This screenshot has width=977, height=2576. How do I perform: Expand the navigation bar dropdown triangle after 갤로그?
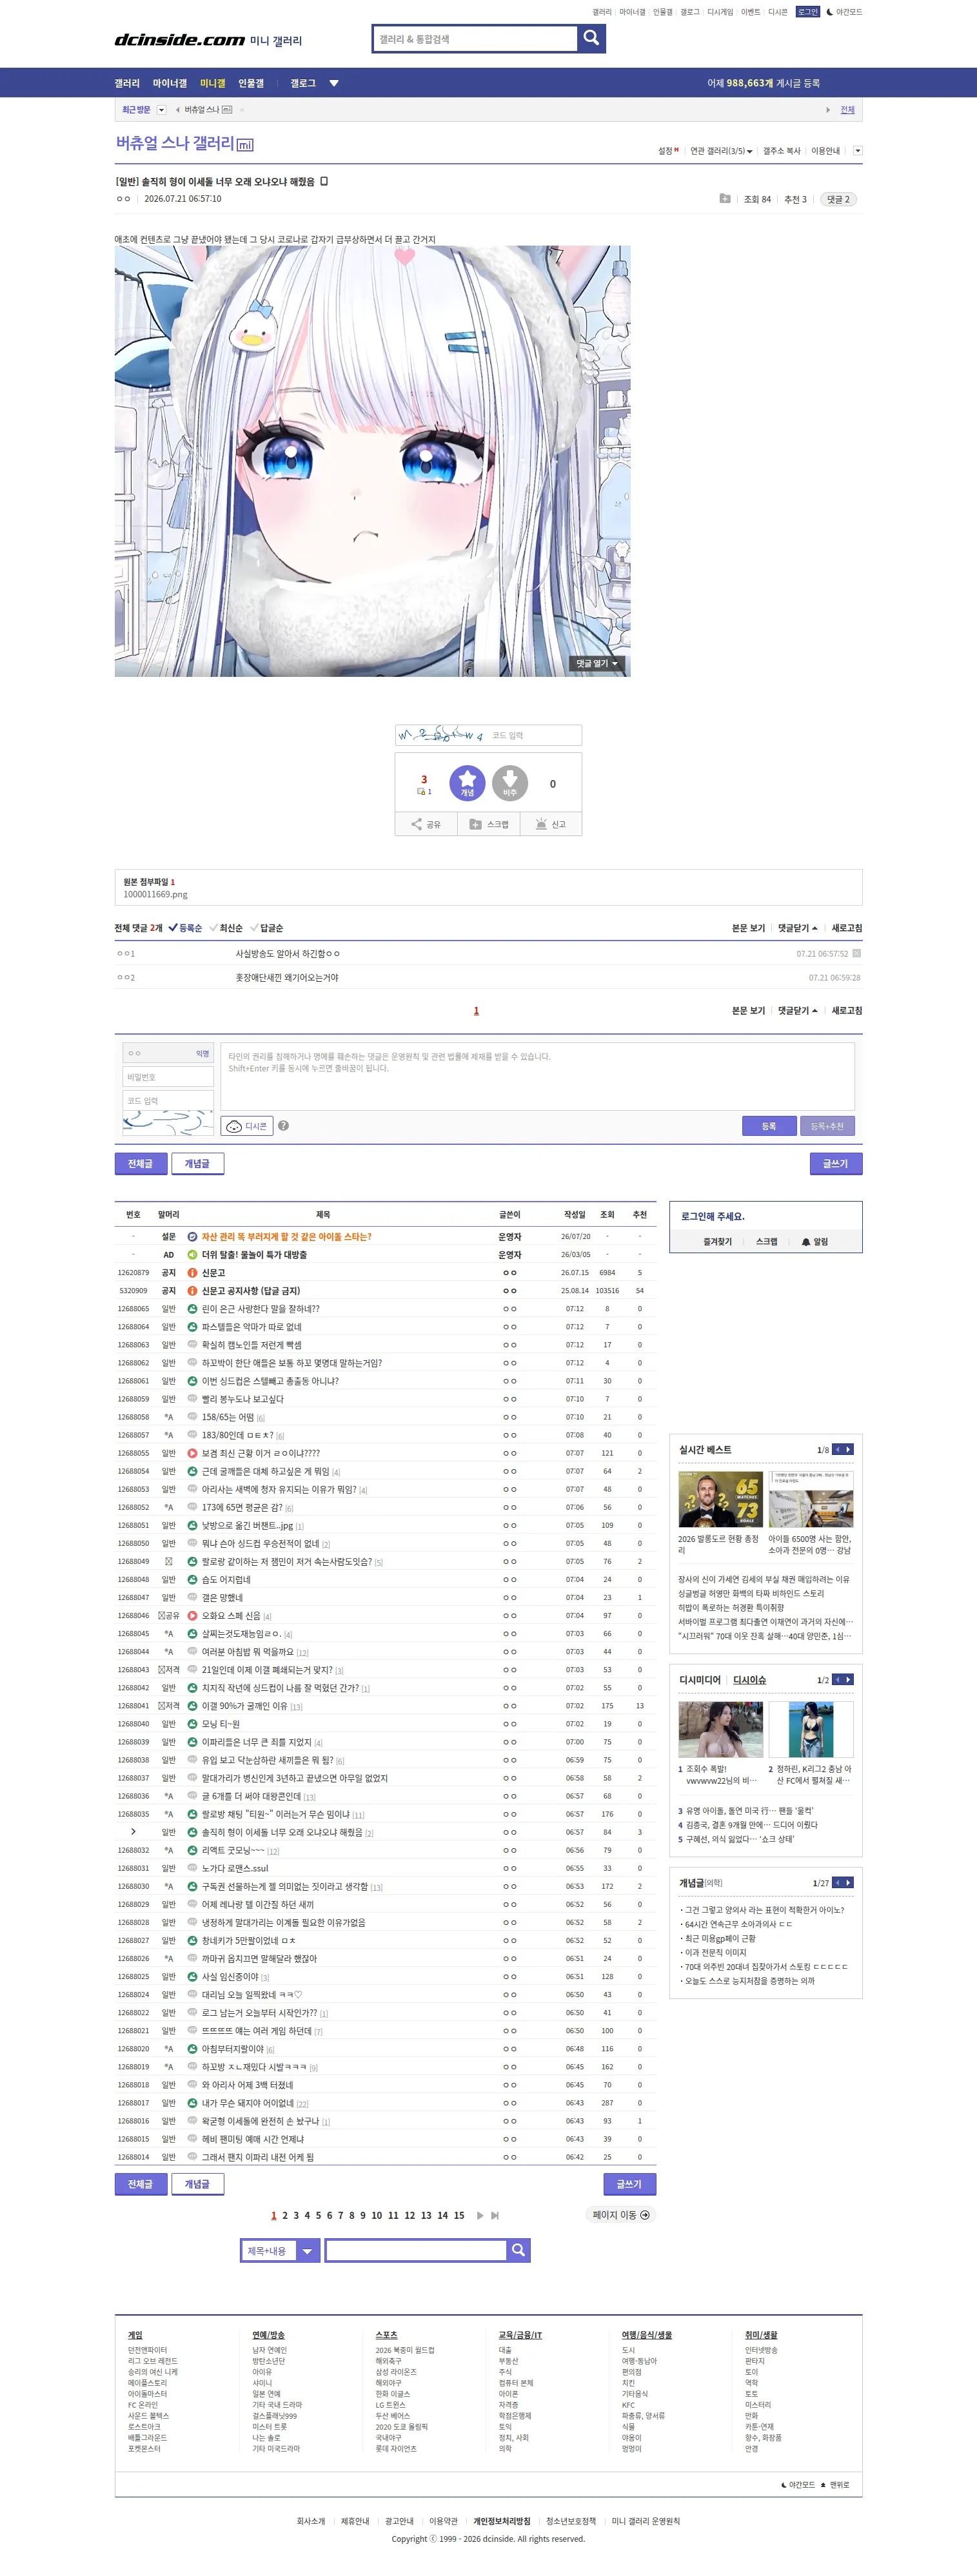point(334,83)
